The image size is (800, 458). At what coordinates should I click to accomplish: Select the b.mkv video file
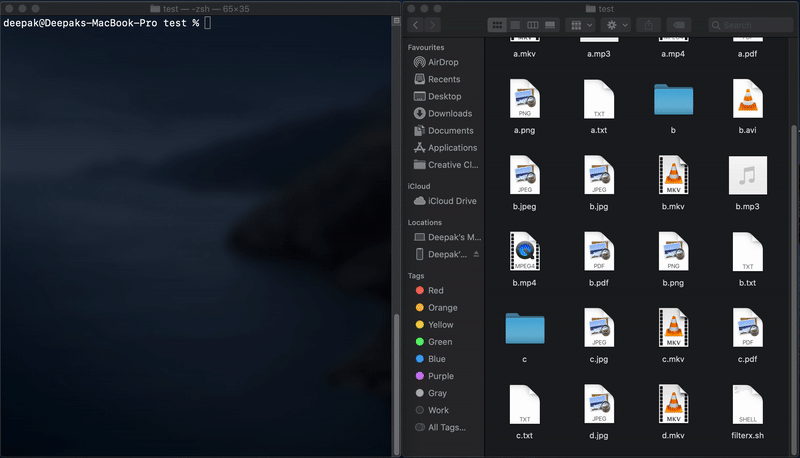(673, 175)
